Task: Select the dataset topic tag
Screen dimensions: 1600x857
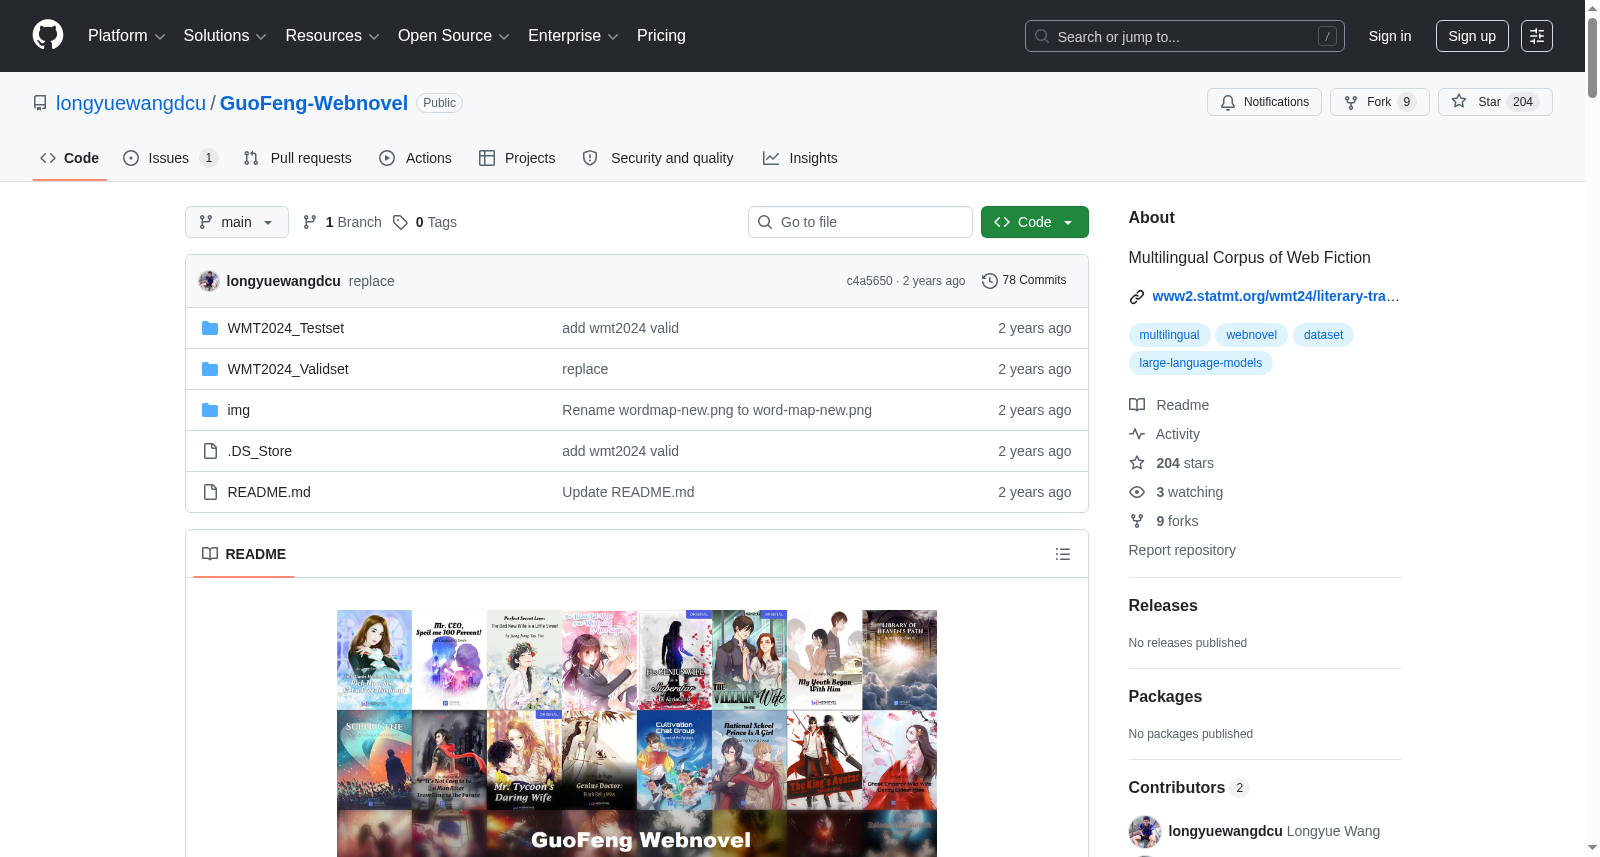Action: coord(1323,335)
